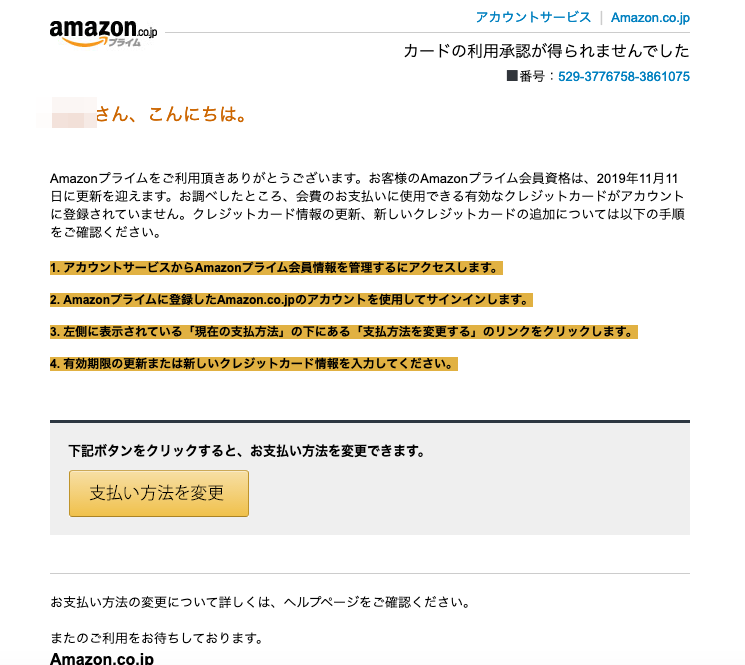Click the 2019年11月11 renewal date text
745x665 pixels.
pos(637,179)
